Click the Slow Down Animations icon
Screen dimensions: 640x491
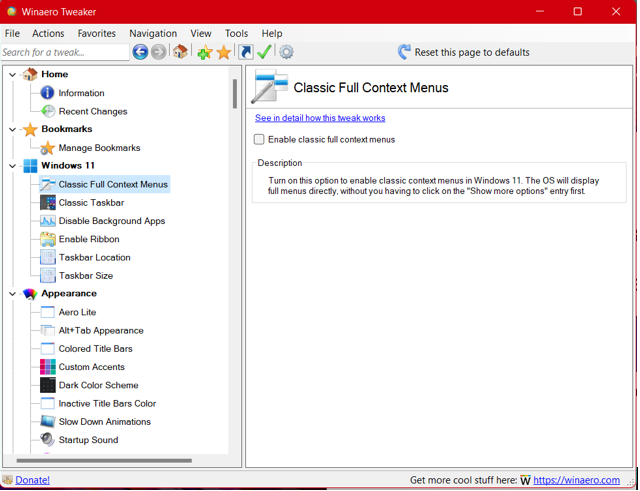48,422
